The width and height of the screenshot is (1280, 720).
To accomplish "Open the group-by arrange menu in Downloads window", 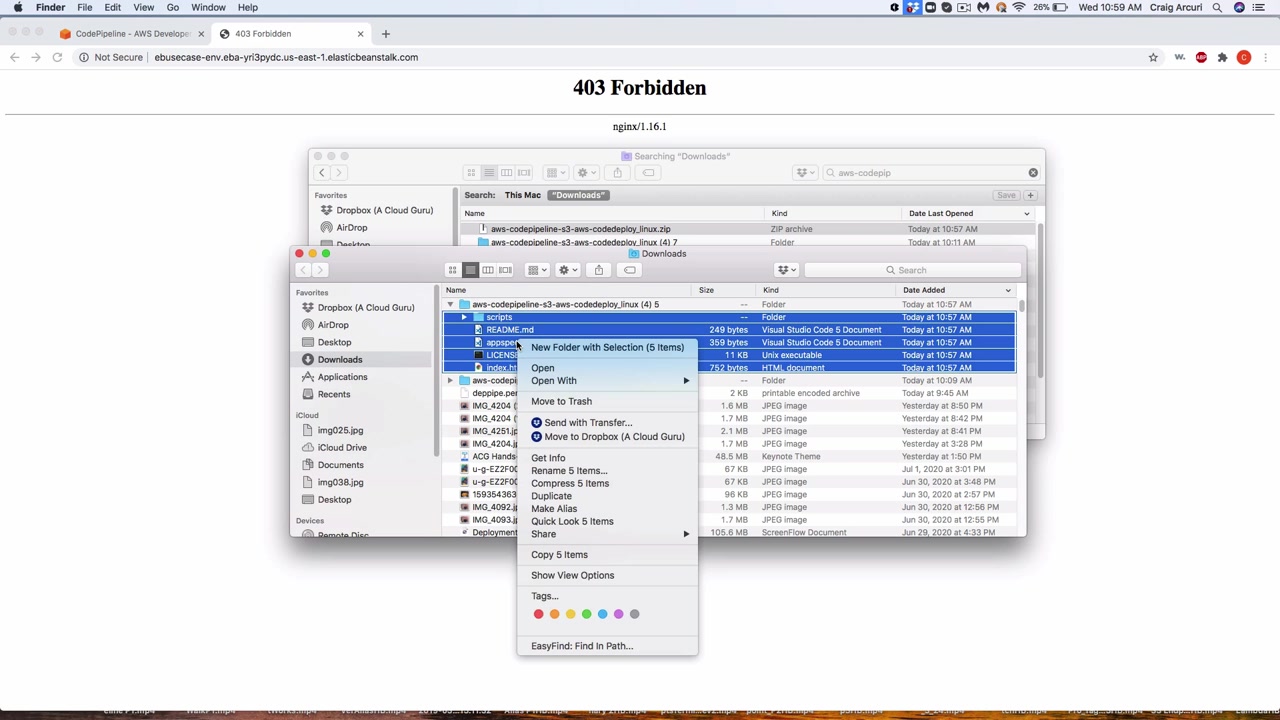I will (x=537, y=270).
